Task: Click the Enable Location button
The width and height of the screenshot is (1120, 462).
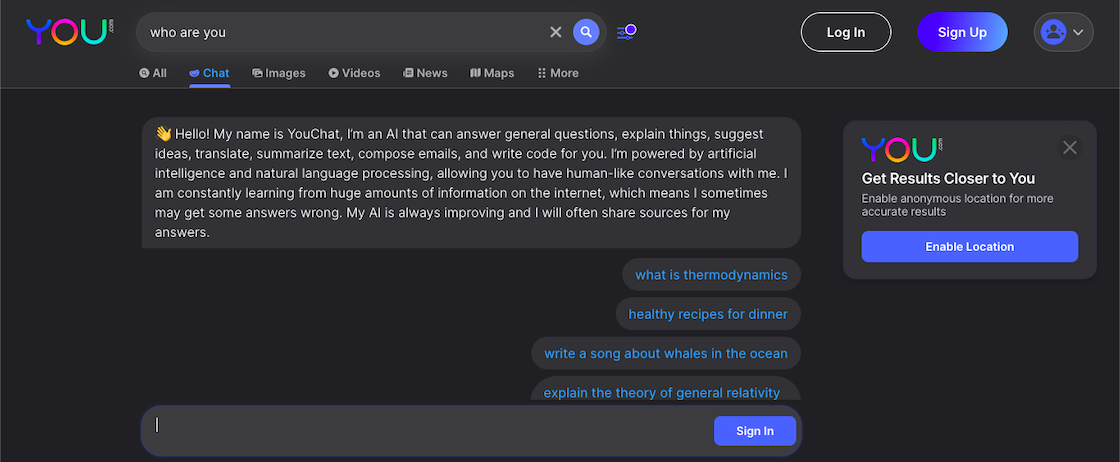Action: [x=969, y=247]
